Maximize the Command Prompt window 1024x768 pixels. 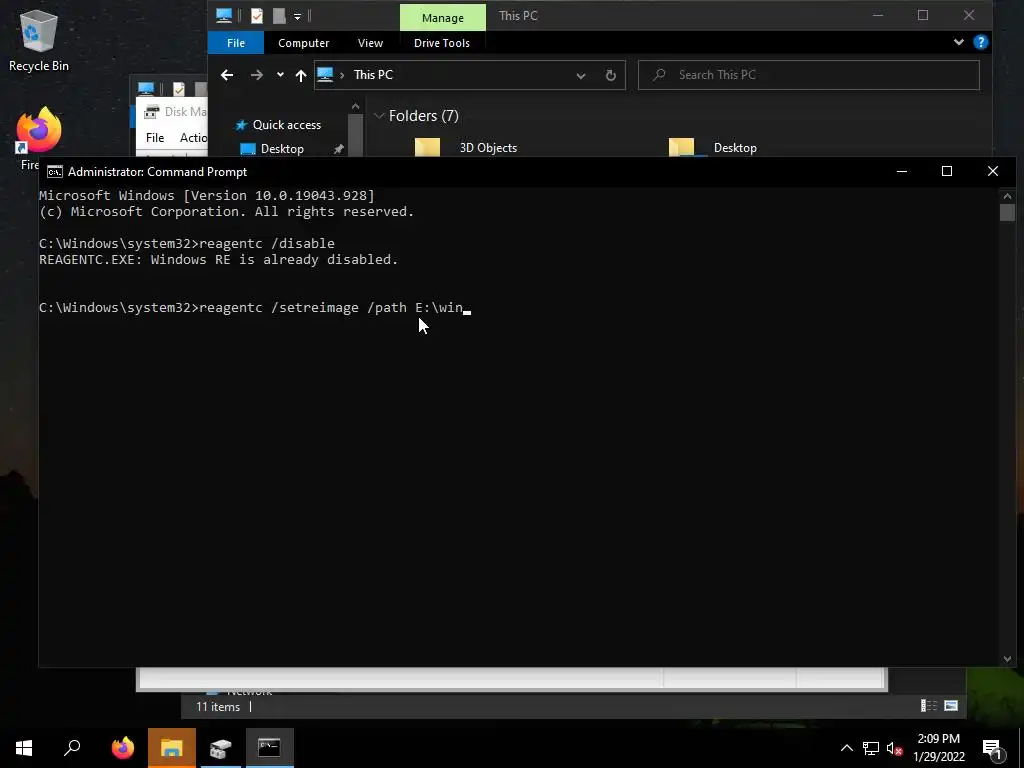click(947, 171)
